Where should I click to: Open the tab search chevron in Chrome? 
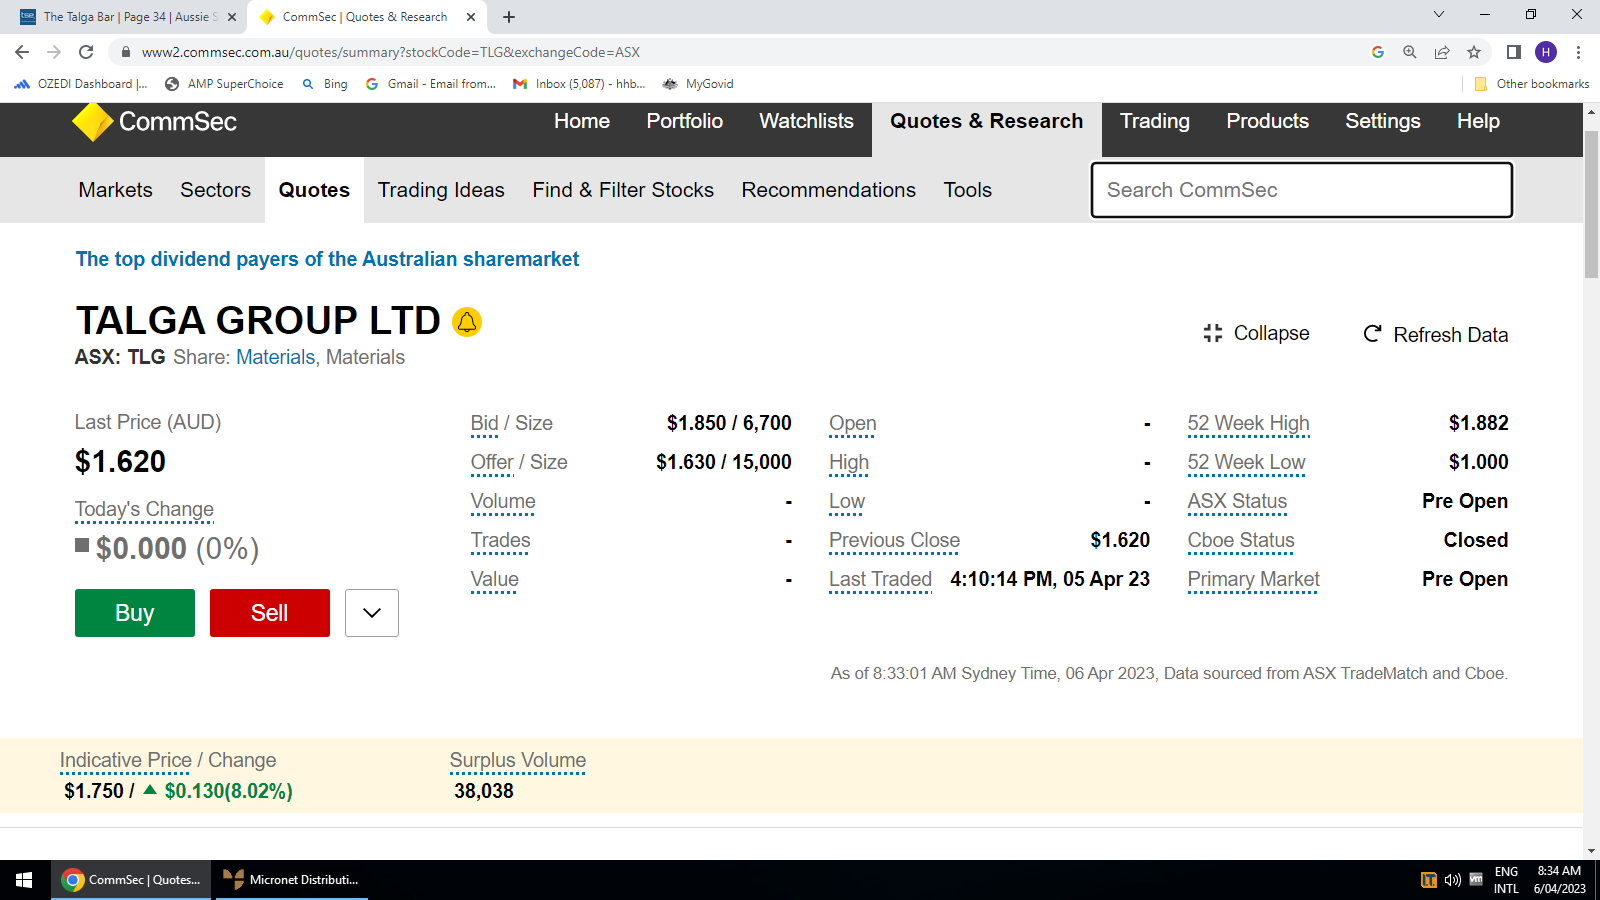point(1439,15)
